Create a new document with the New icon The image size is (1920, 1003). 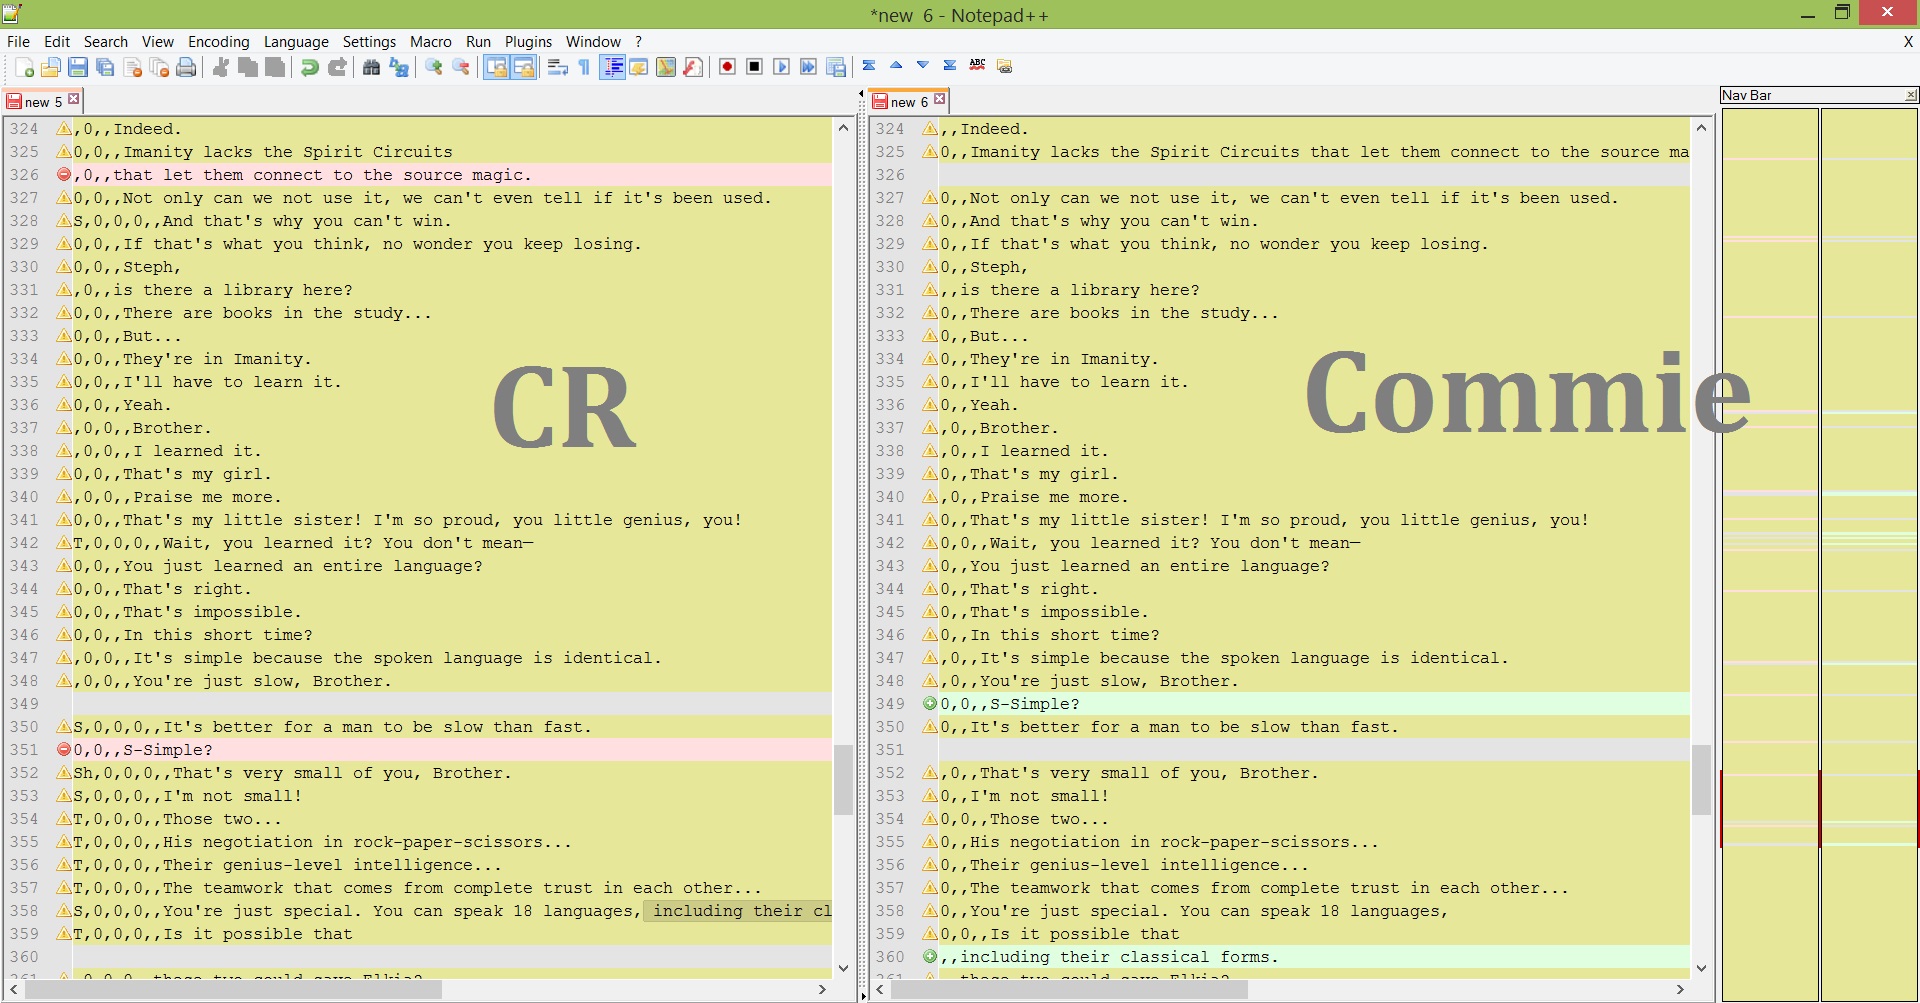point(24,67)
